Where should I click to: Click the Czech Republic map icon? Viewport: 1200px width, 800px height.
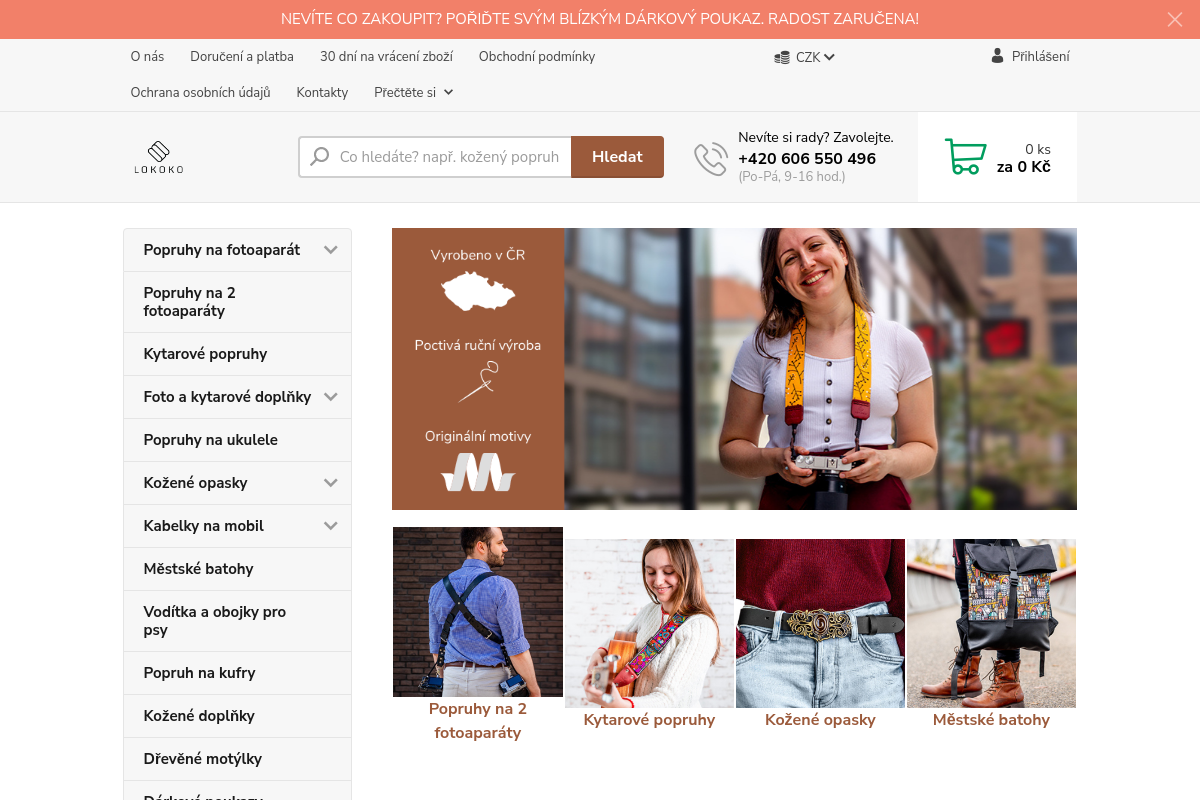pos(478,291)
